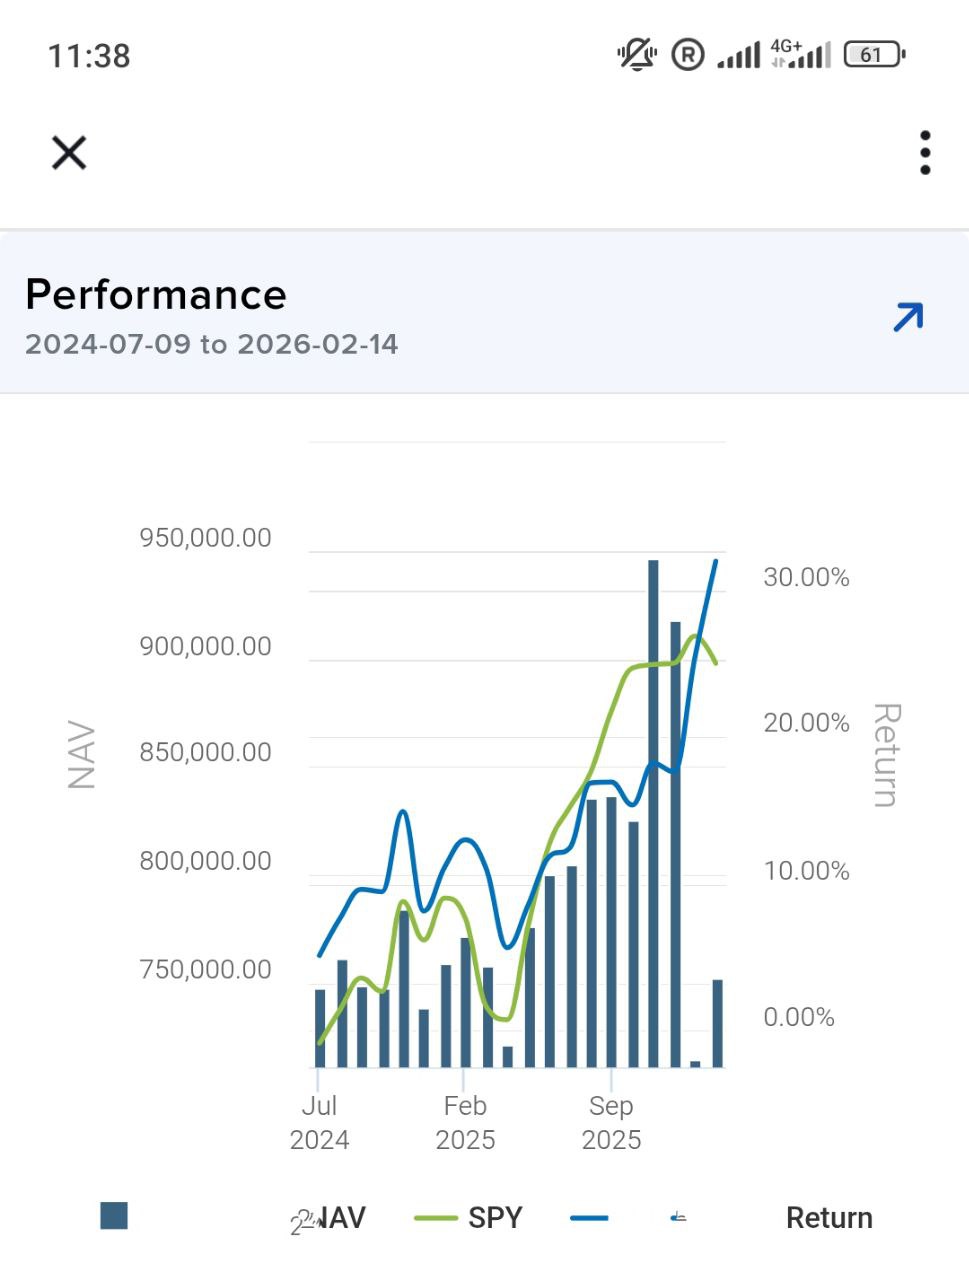Tap the battery indicator icon
969x1280 pixels.
click(x=874, y=54)
